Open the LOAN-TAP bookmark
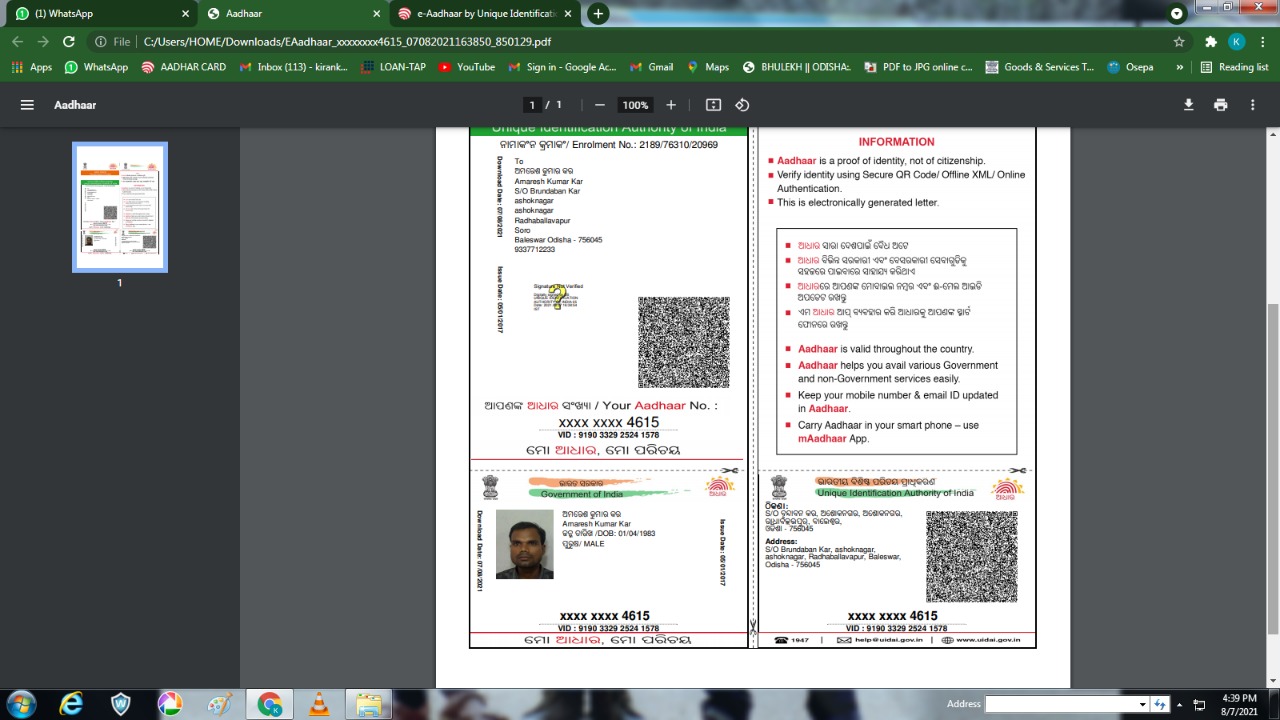The height and width of the screenshot is (720, 1280). [394, 67]
